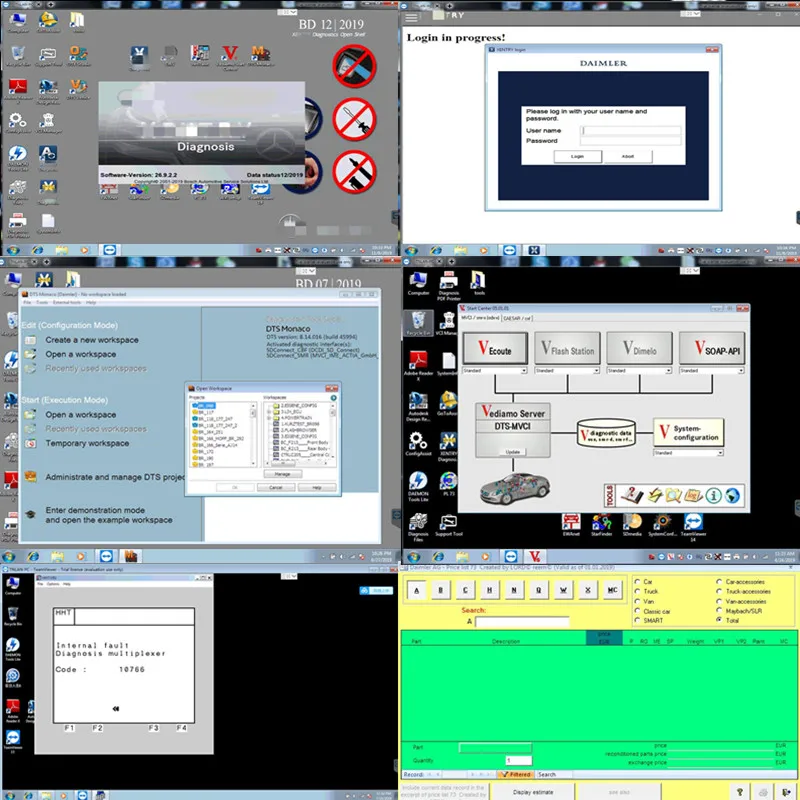
Task: Open the Standard dropdown under Flash Station
Action: tap(567, 370)
